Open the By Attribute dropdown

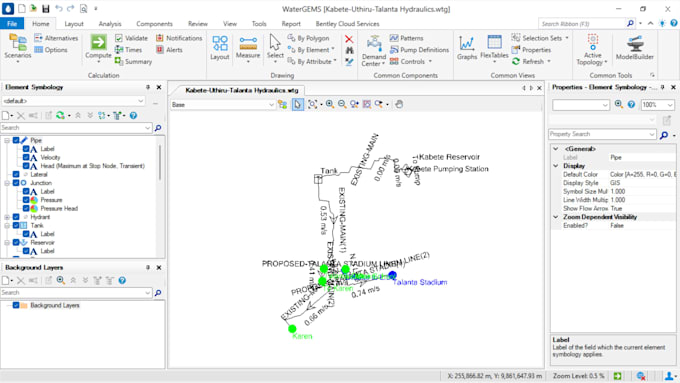tap(312, 62)
